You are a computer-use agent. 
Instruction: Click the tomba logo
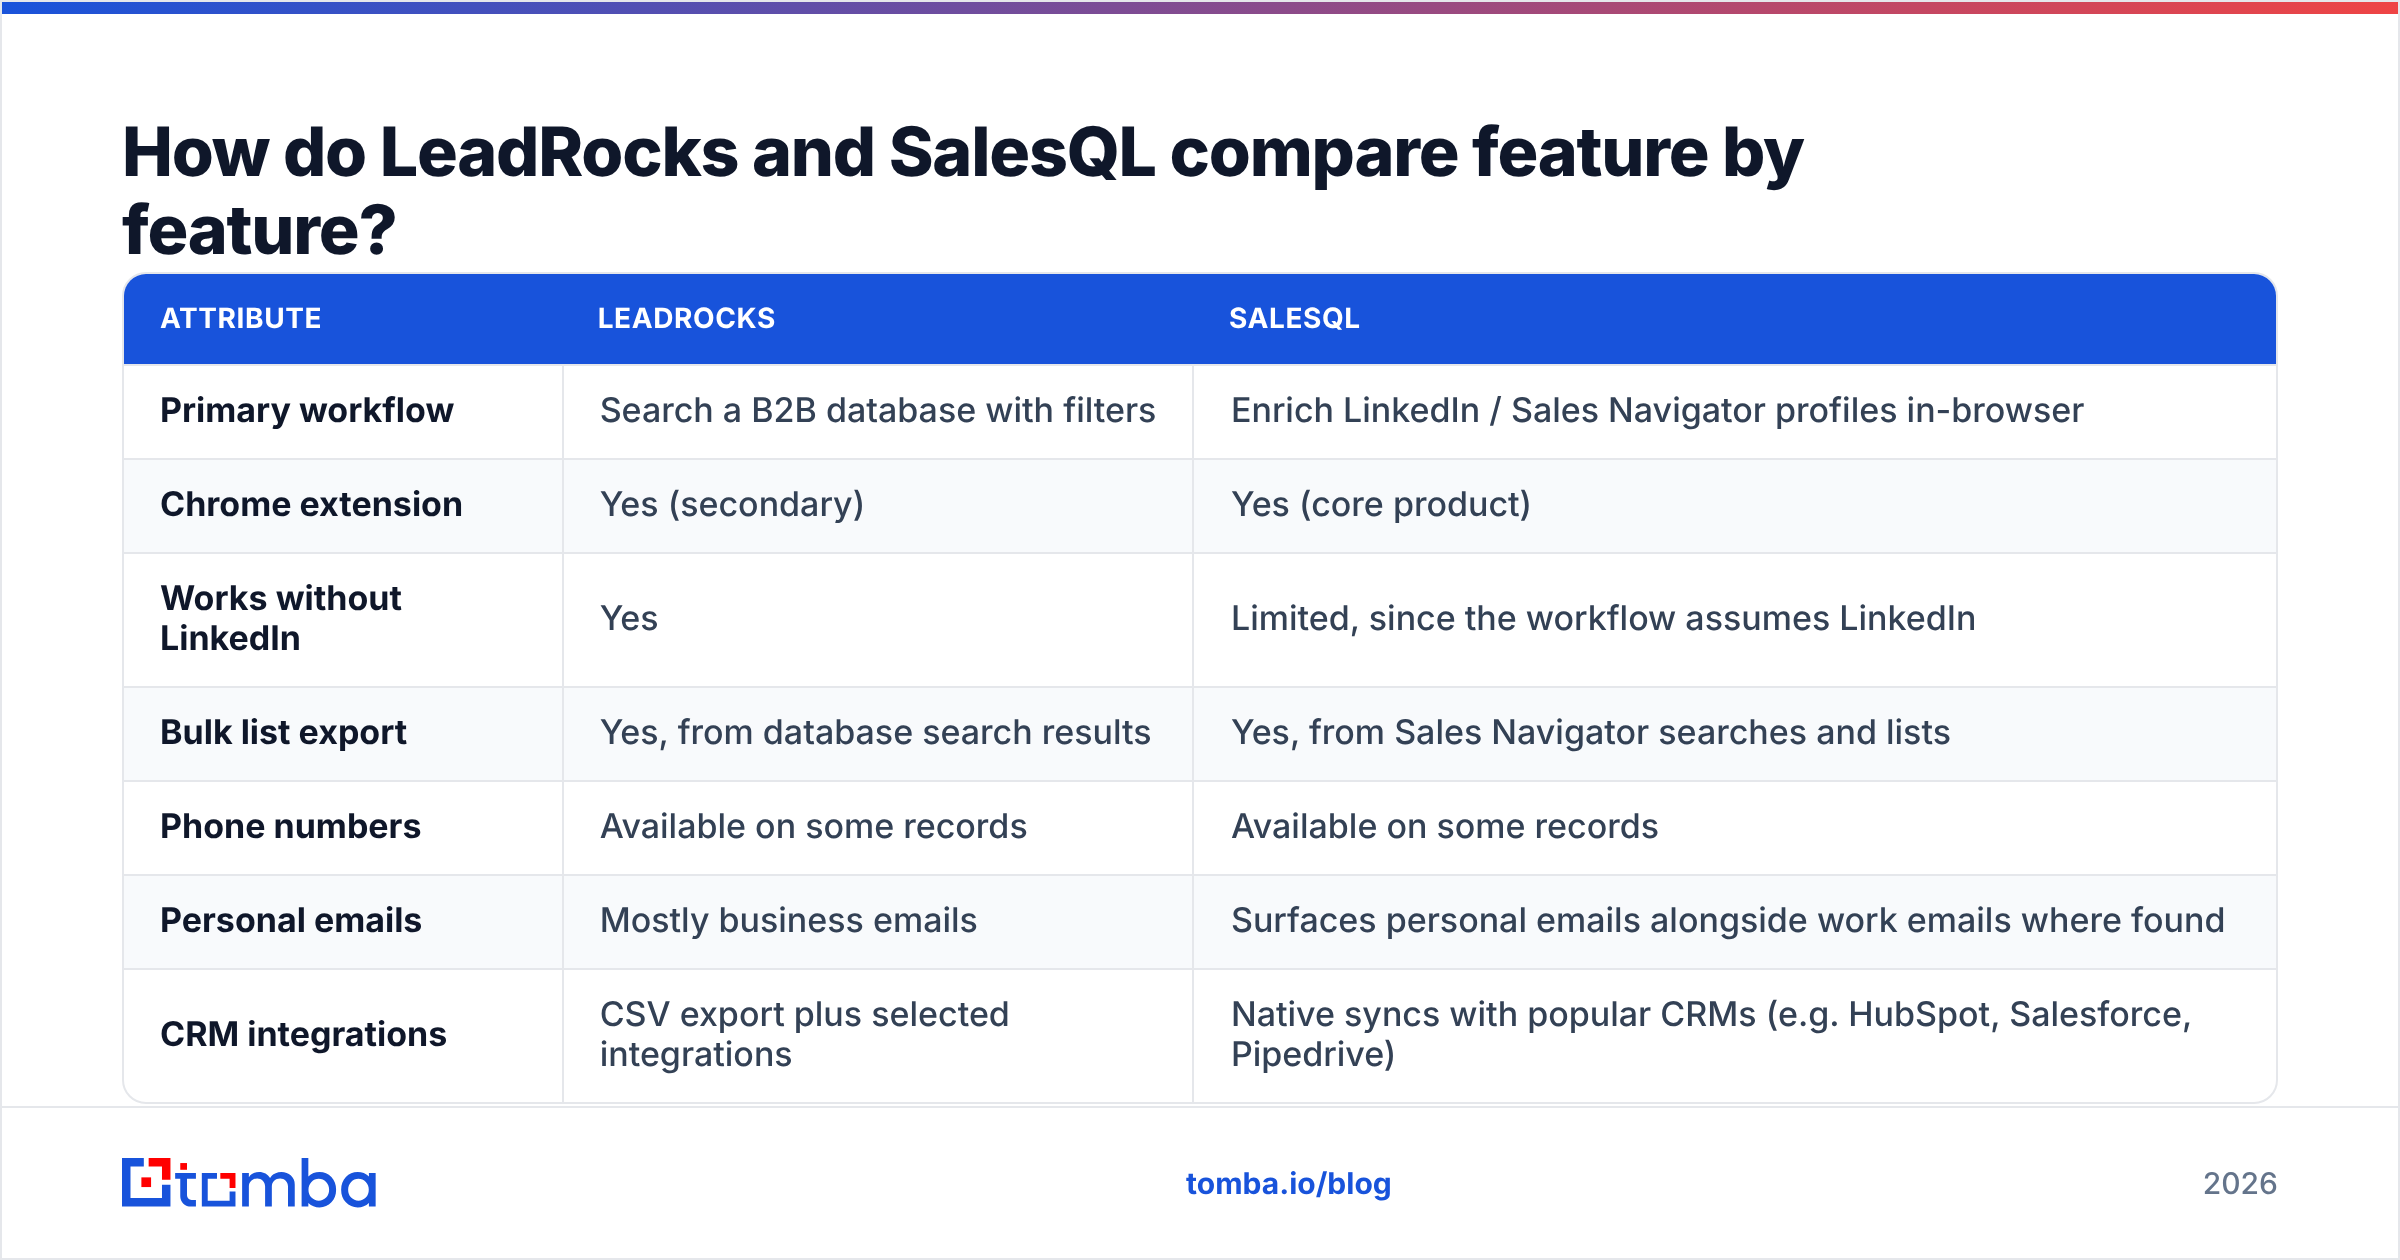(249, 1183)
